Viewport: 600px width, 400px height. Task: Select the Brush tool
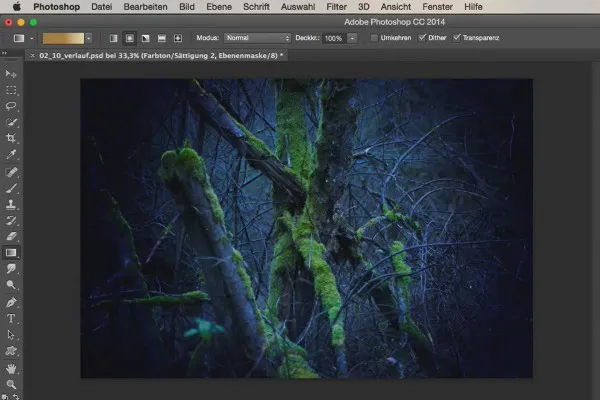pos(11,188)
